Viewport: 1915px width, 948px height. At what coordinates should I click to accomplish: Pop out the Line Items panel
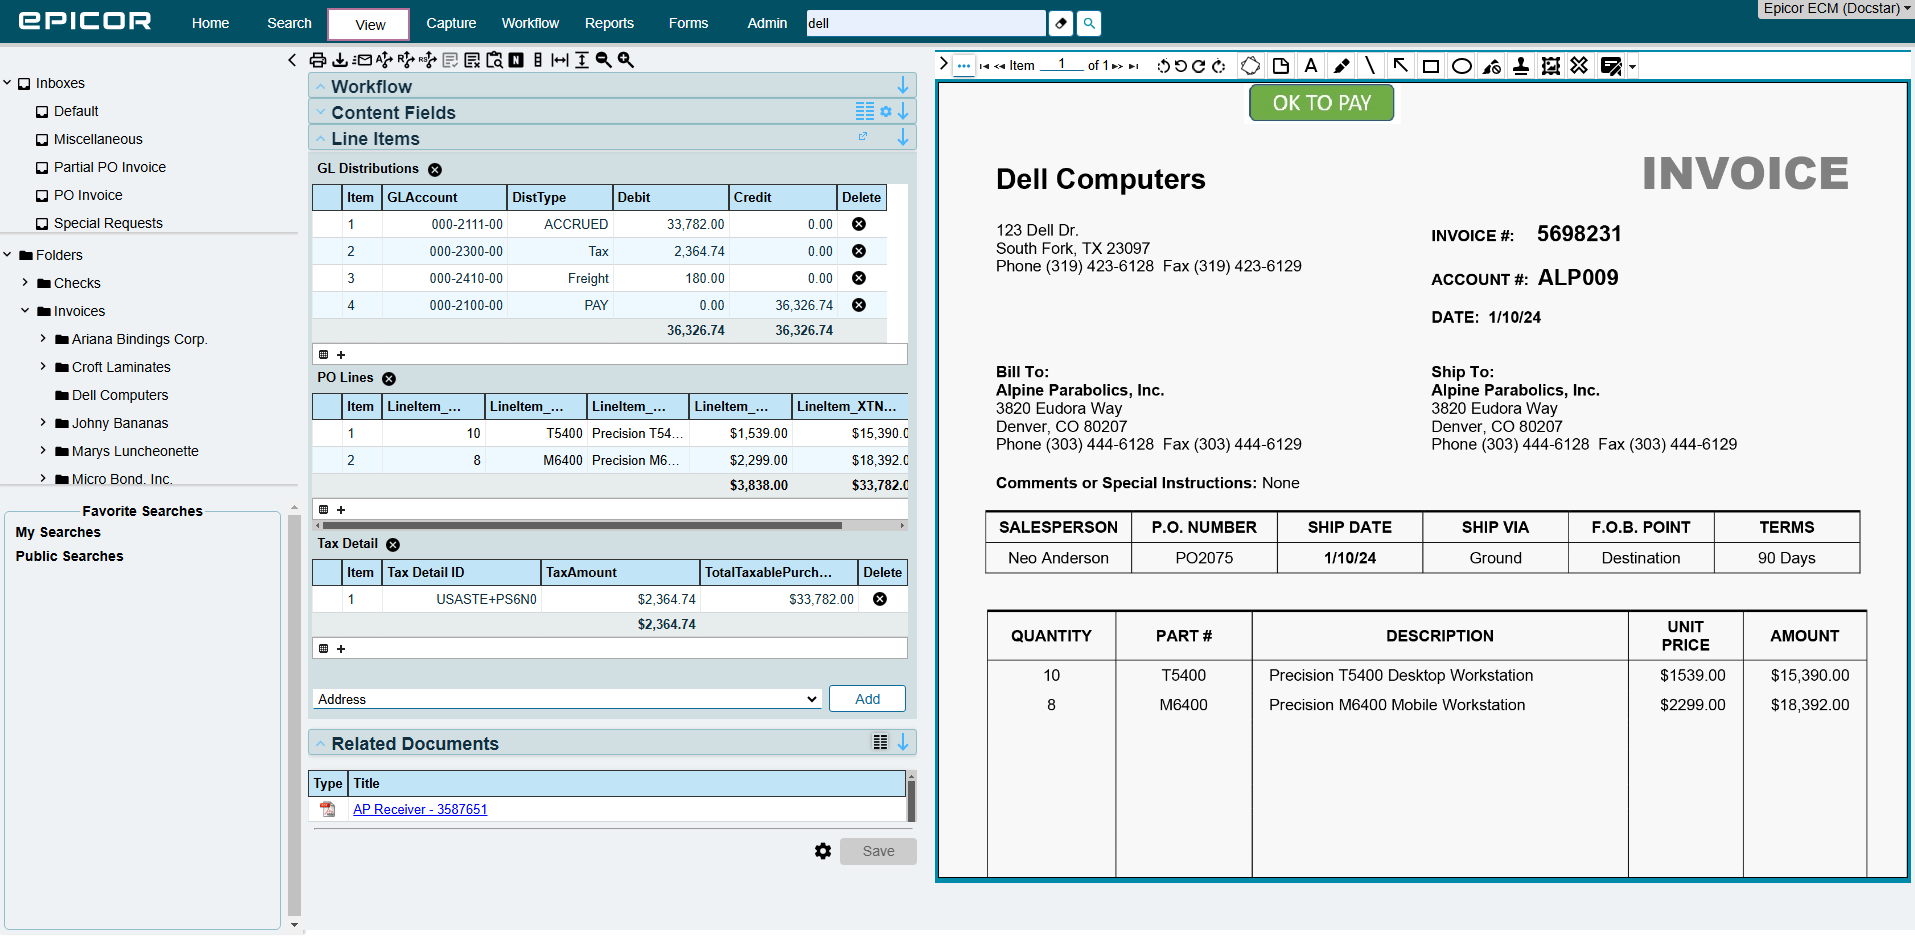[x=863, y=137]
